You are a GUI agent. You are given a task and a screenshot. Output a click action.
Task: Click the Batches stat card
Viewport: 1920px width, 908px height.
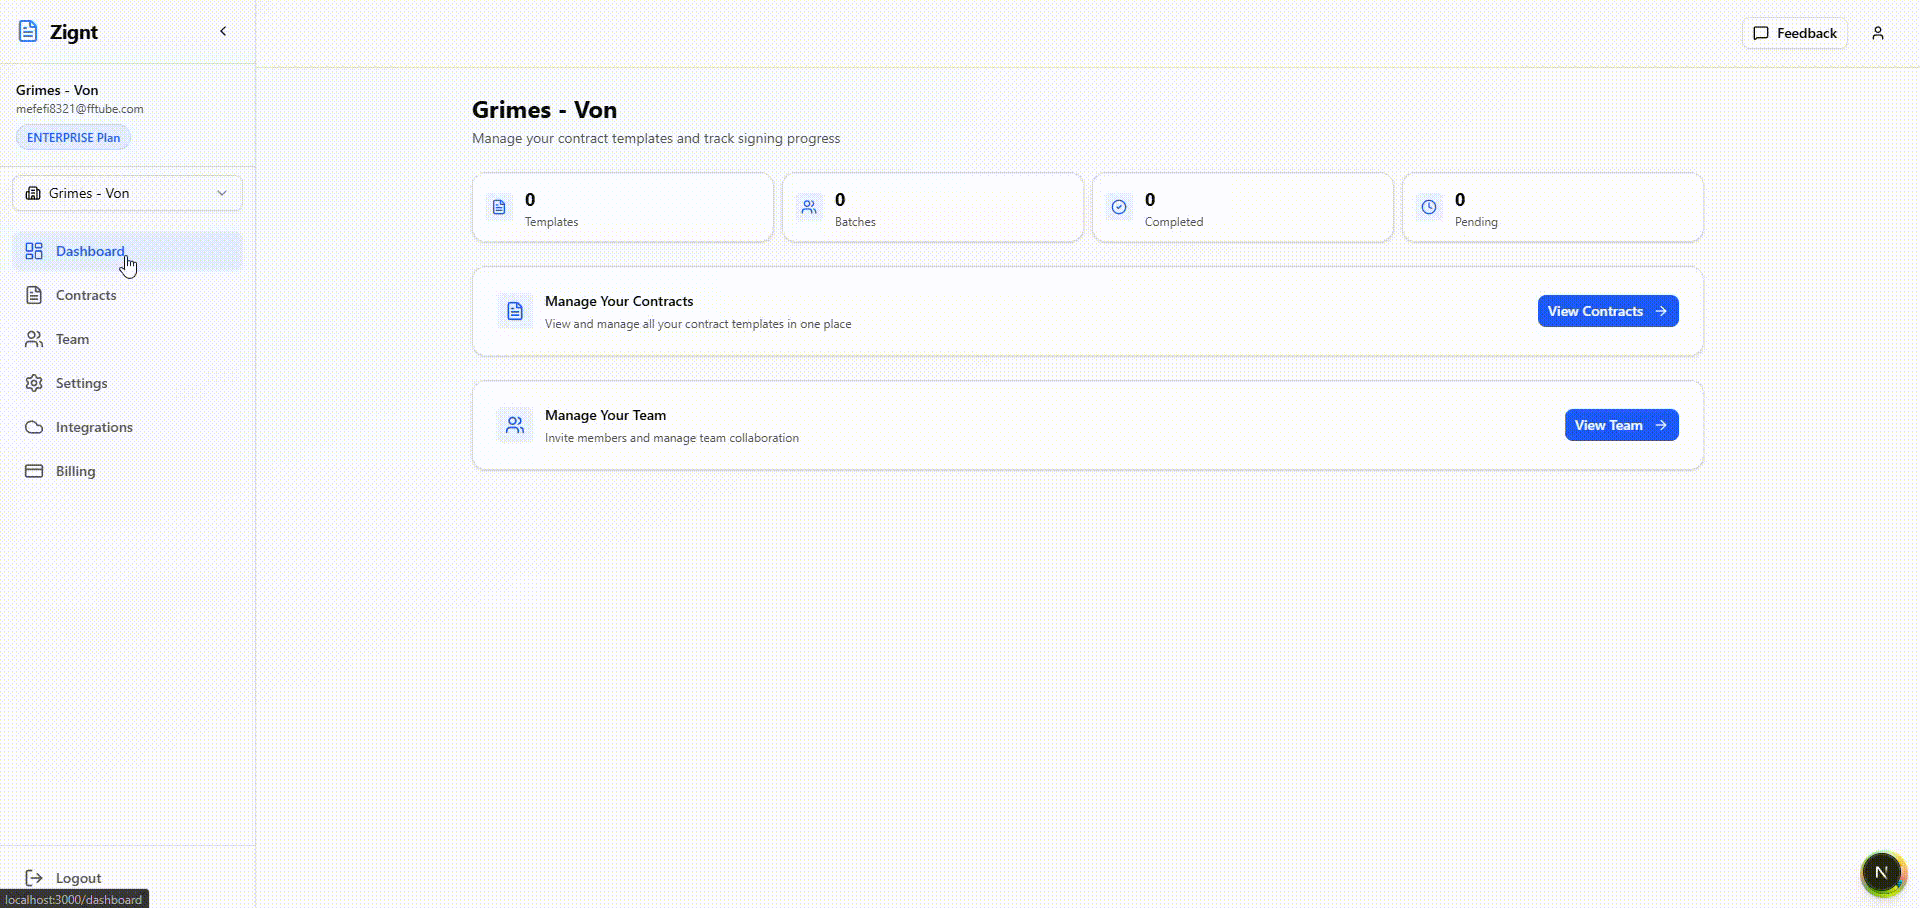point(932,208)
